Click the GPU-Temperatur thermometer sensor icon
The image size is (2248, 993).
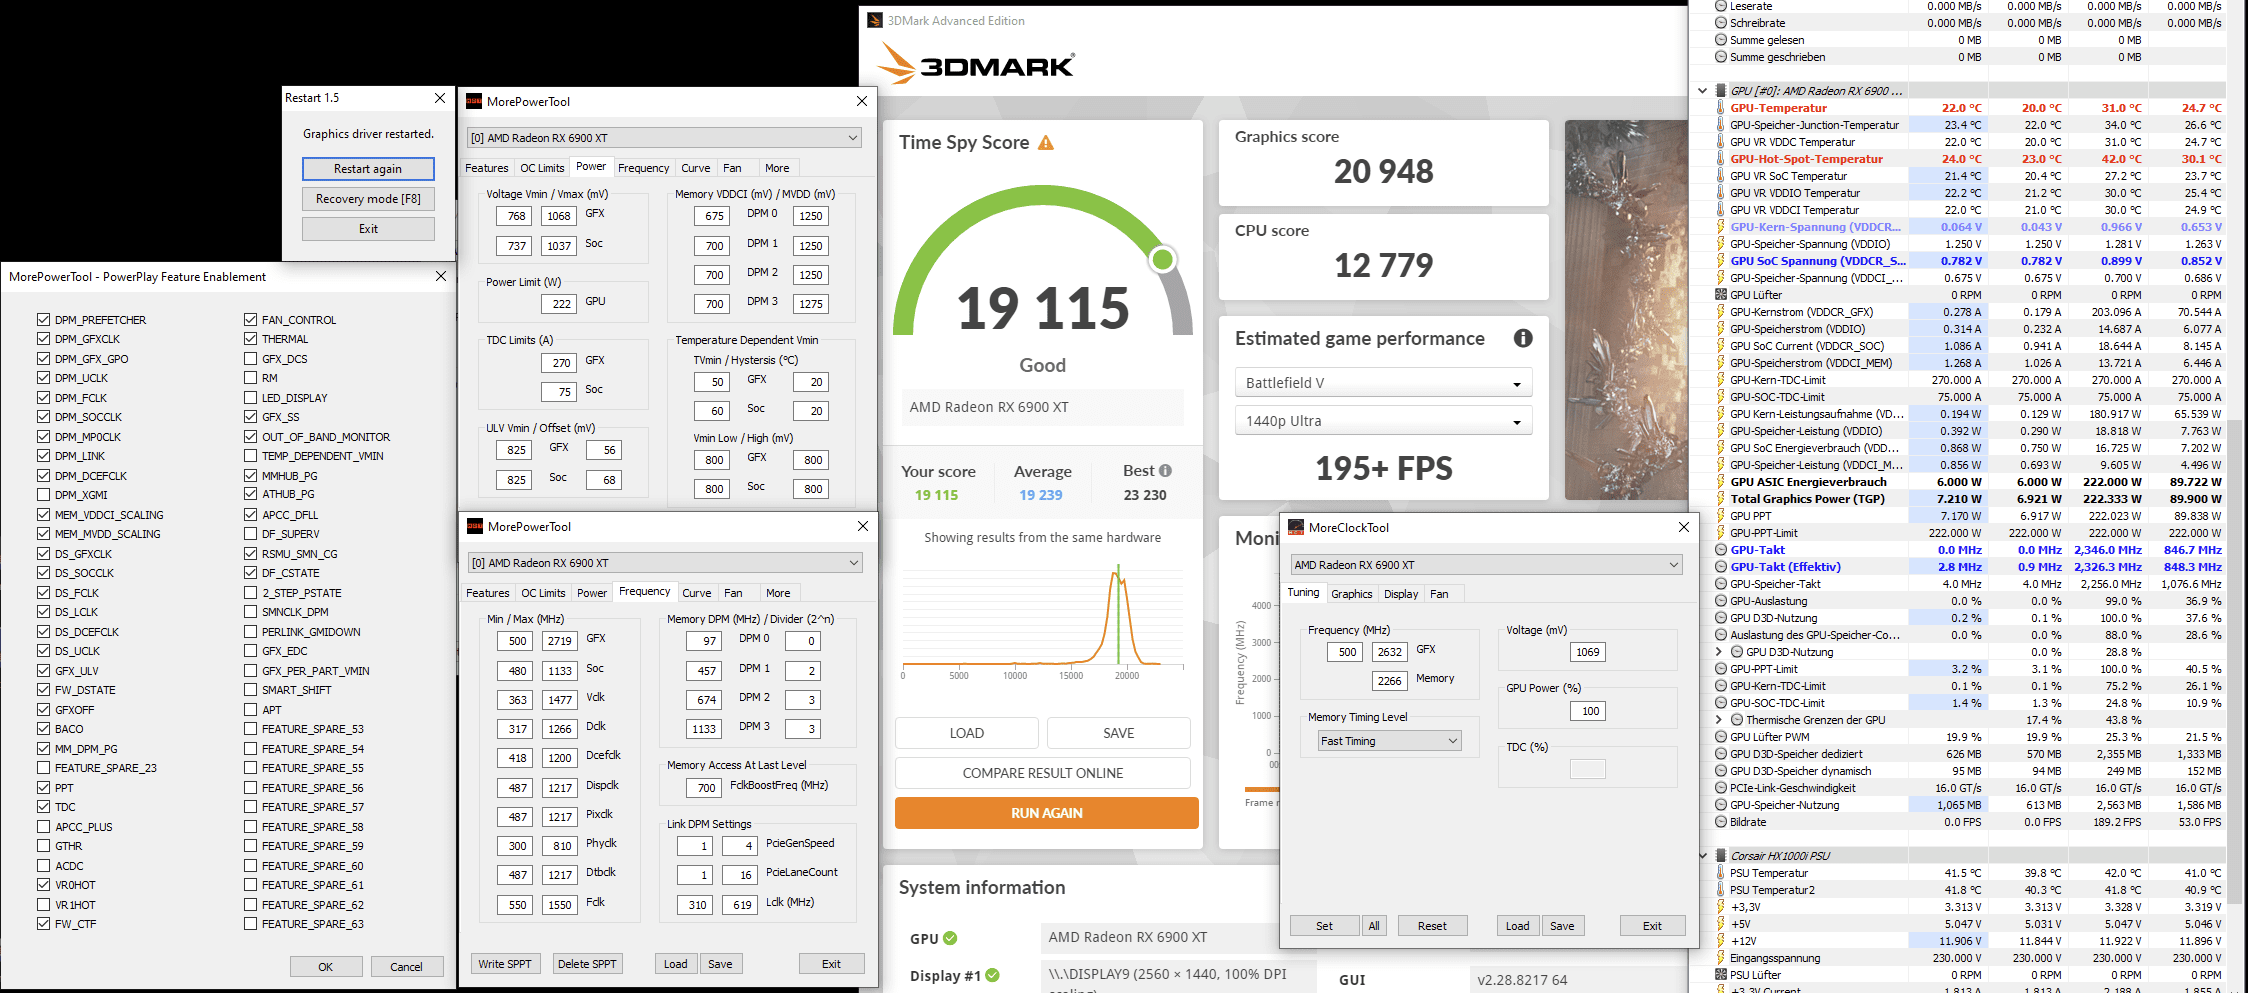pyautogui.click(x=1721, y=108)
